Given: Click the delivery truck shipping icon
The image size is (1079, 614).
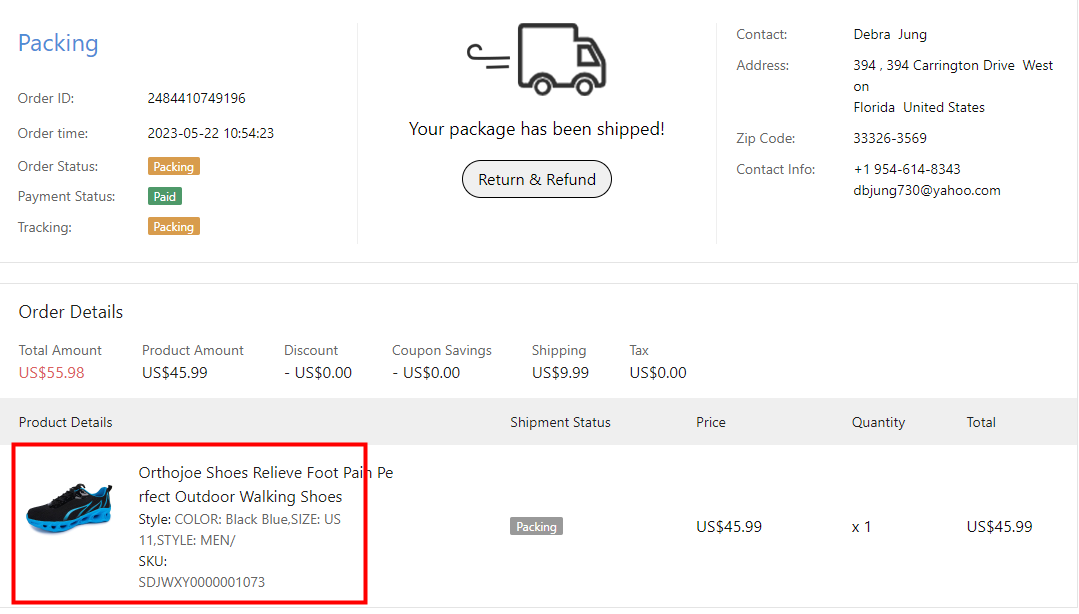Looking at the screenshot, I should pos(537,59).
